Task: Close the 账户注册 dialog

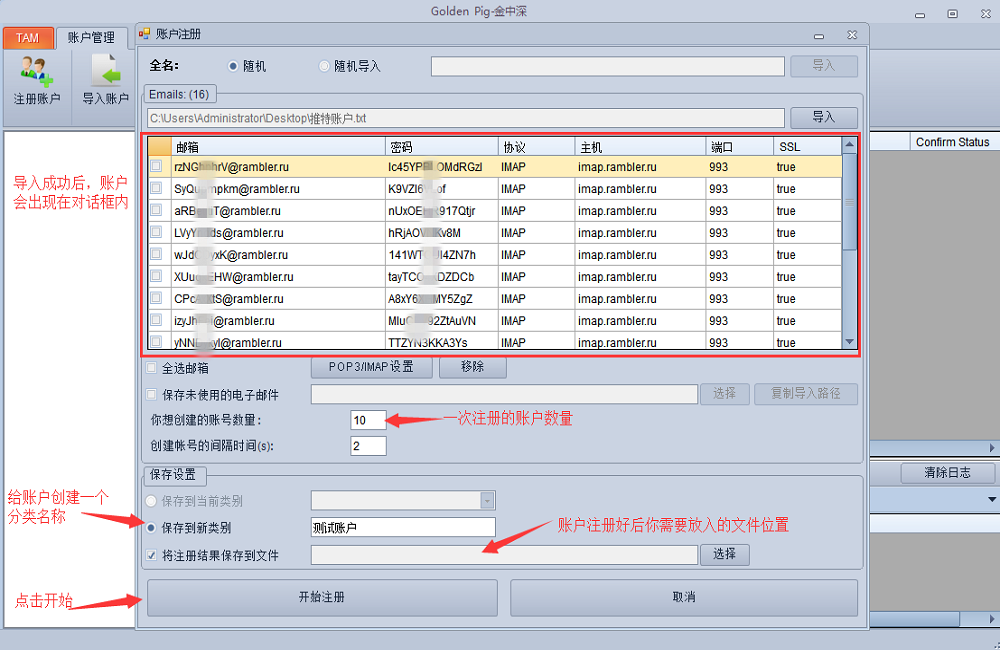Action: tap(852, 35)
